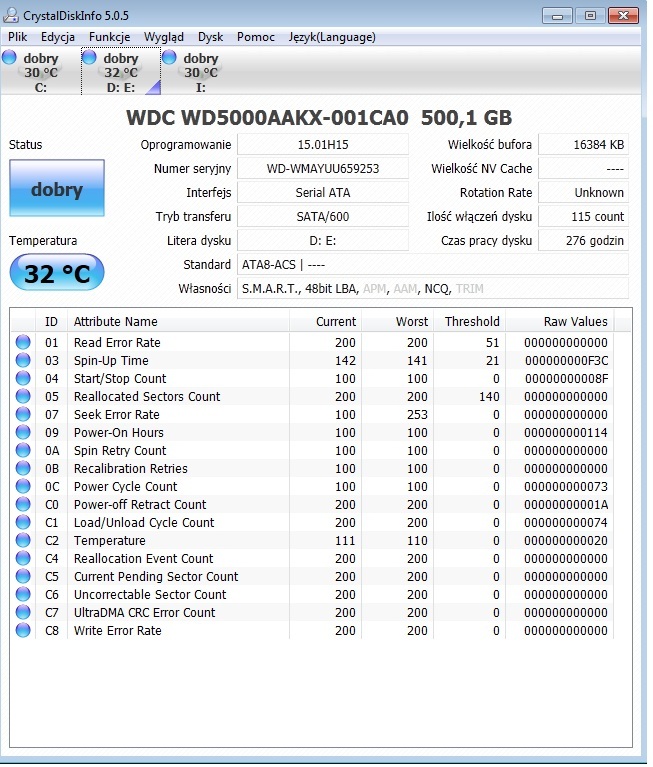Click the status orb for Power-On Hours

point(23,432)
